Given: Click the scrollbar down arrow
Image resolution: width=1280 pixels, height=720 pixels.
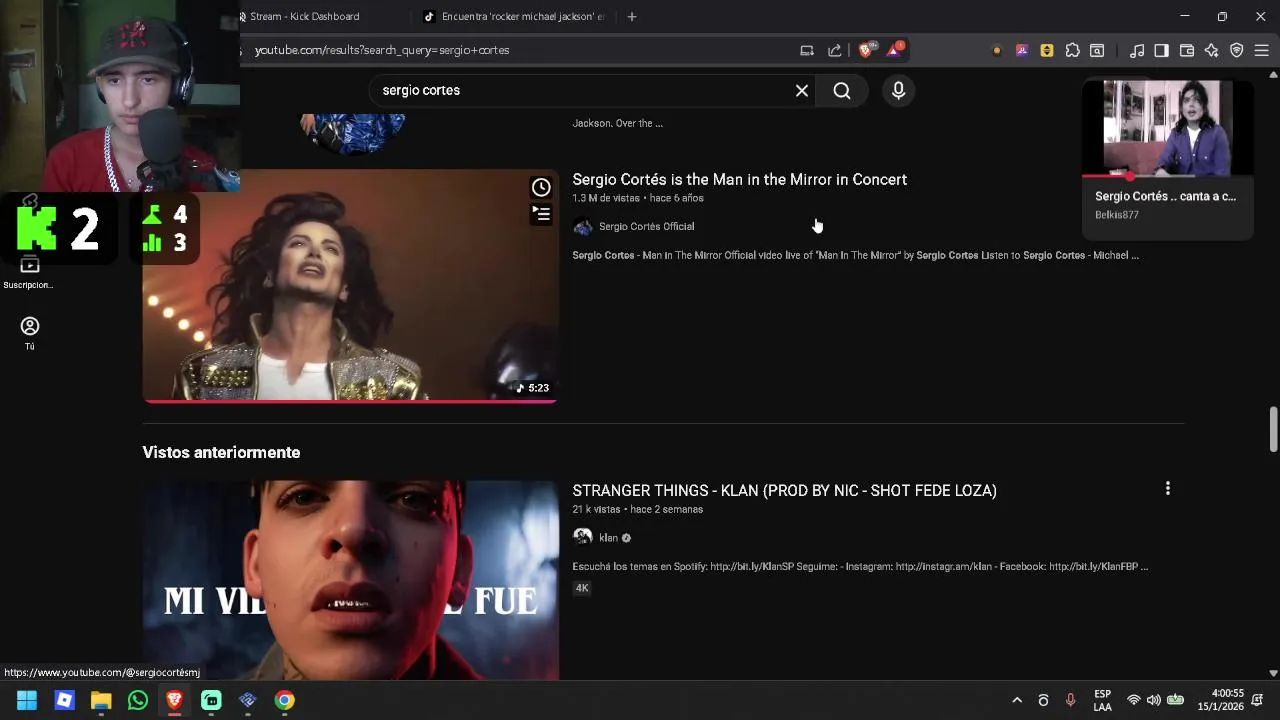Looking at the screenshot, I should click(1273, 673).
